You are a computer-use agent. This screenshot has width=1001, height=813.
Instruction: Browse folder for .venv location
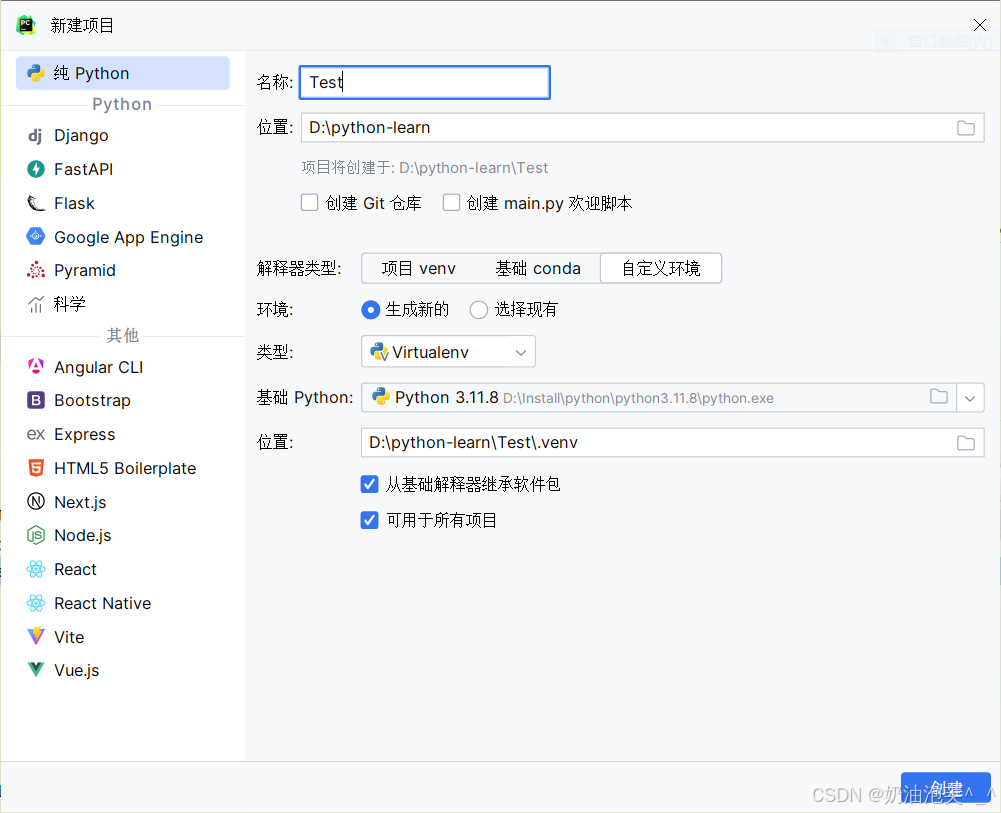point(966,442)
